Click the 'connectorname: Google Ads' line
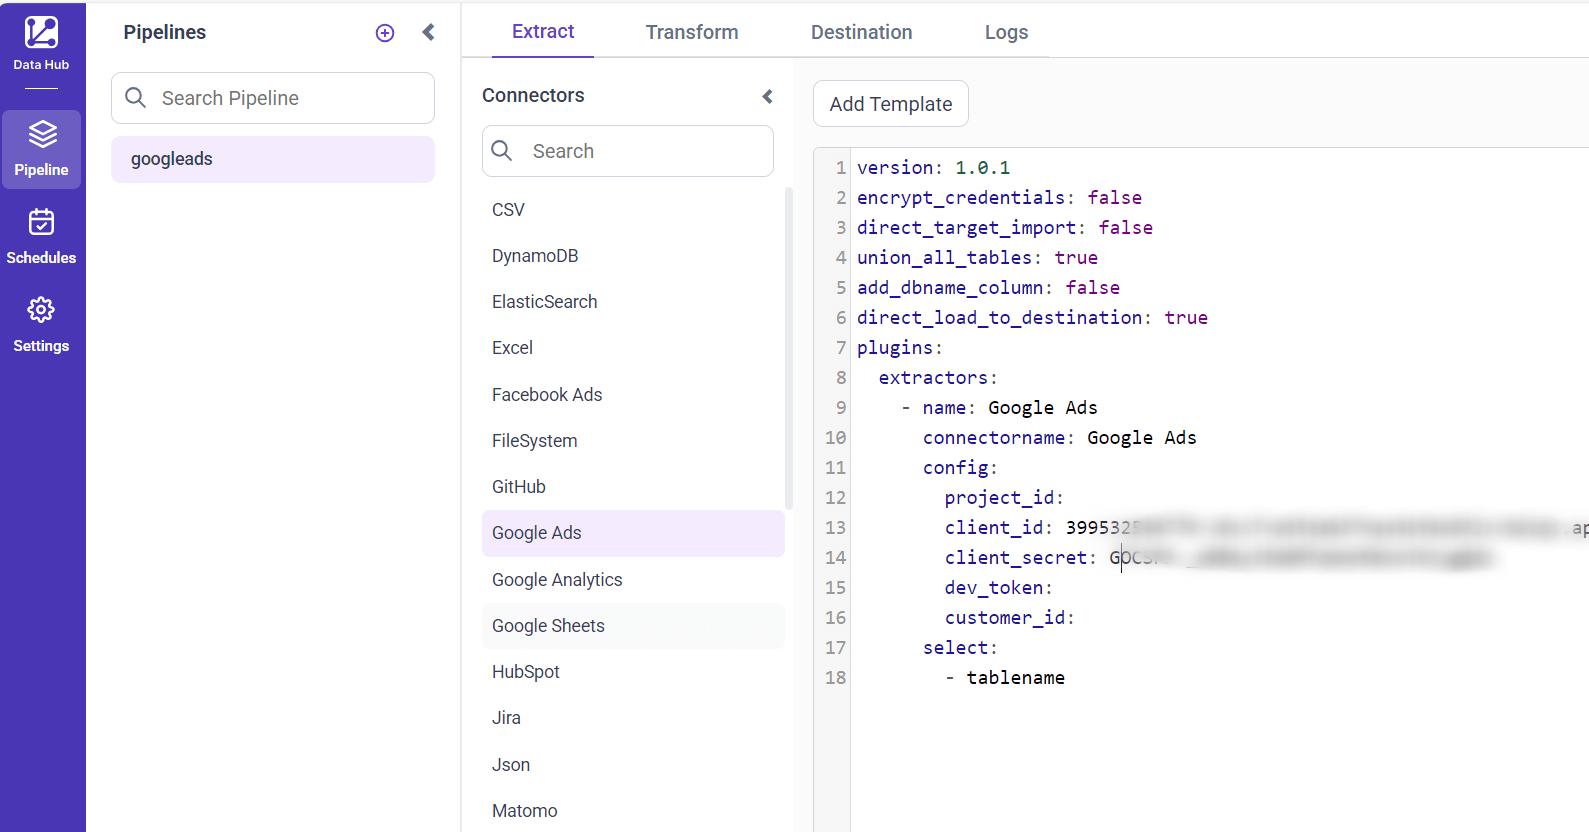 point(1059,438)
